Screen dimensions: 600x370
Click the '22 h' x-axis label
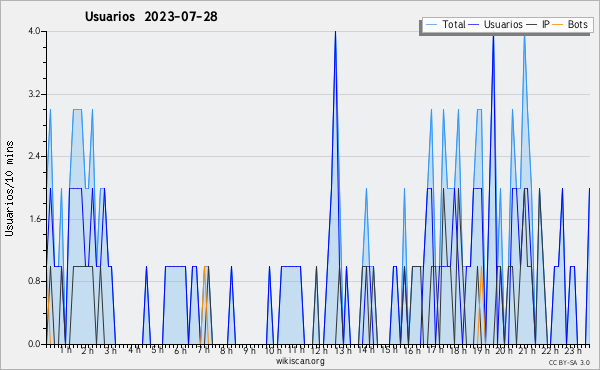tap(550, 350)
